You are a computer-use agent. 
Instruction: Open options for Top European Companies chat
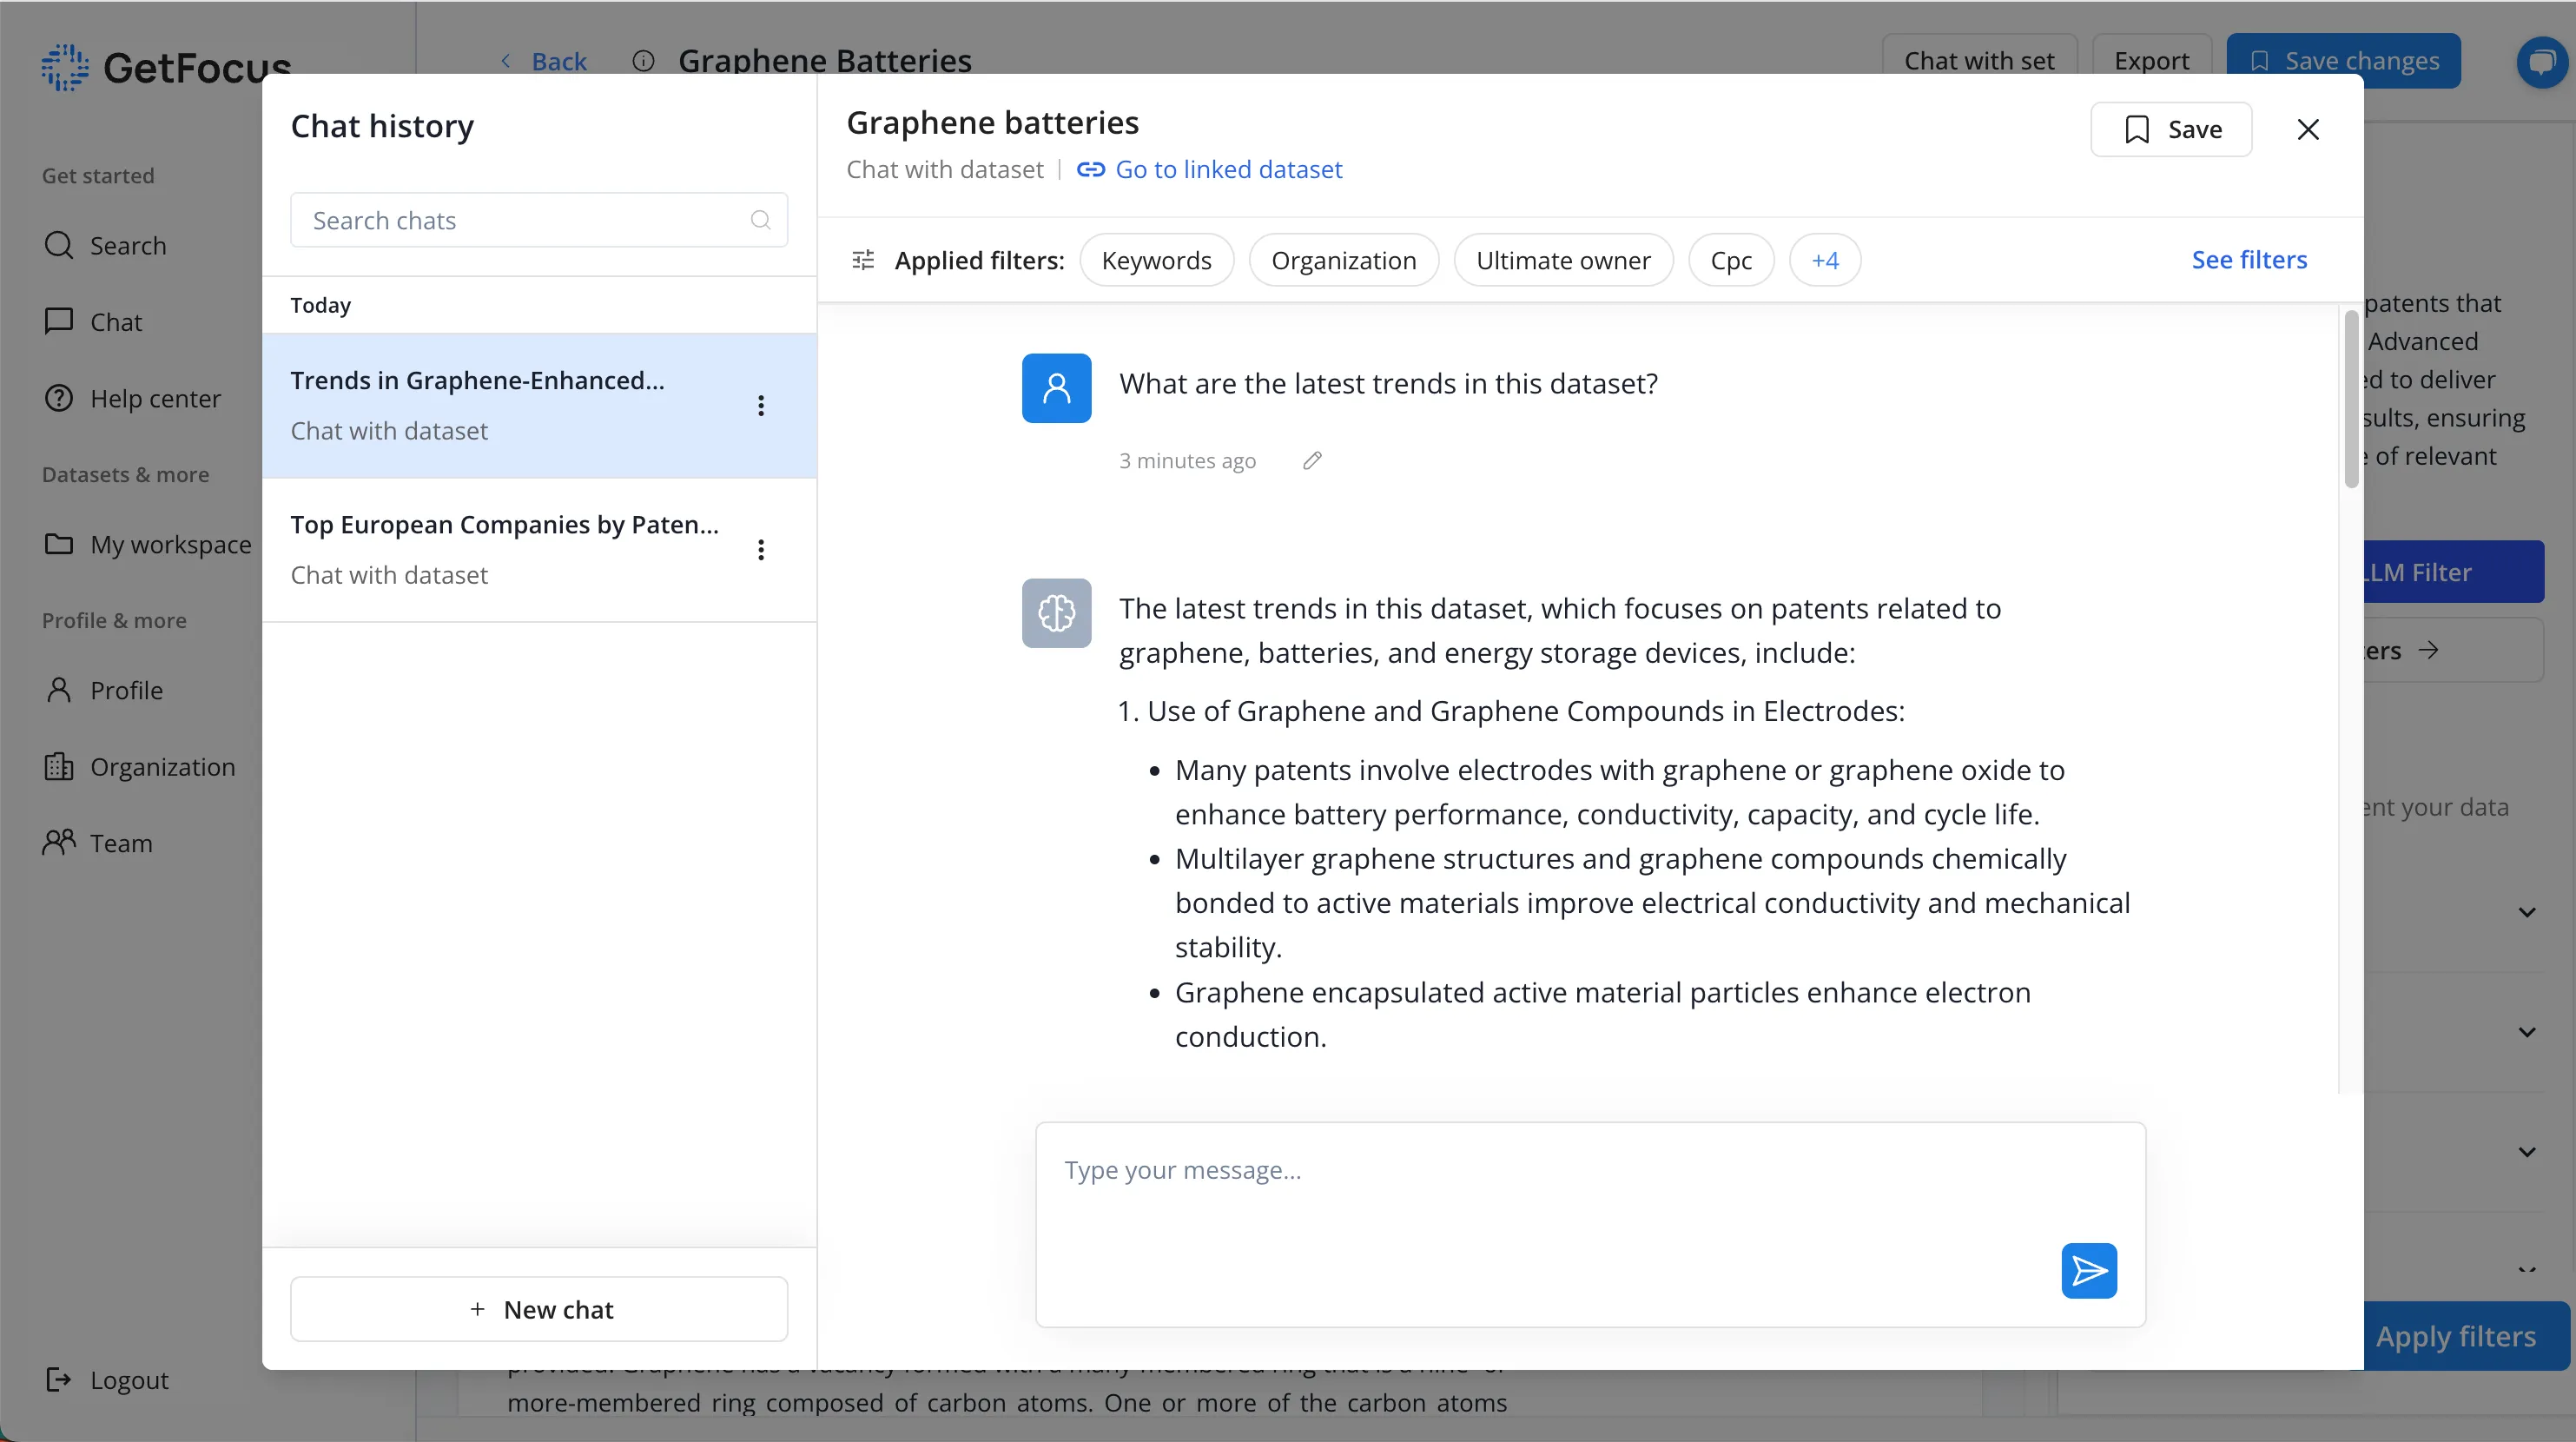761,549
